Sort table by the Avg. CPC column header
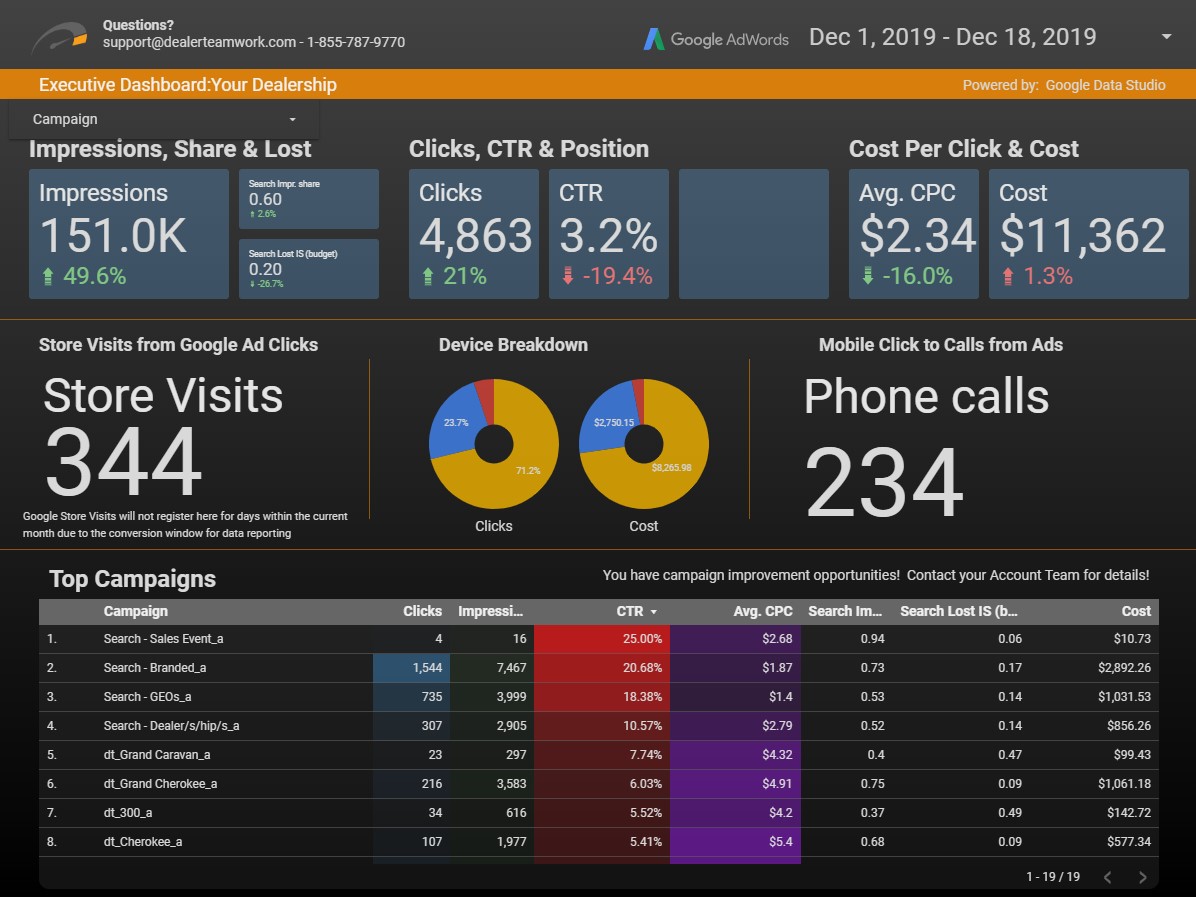 tap(765, 611)
